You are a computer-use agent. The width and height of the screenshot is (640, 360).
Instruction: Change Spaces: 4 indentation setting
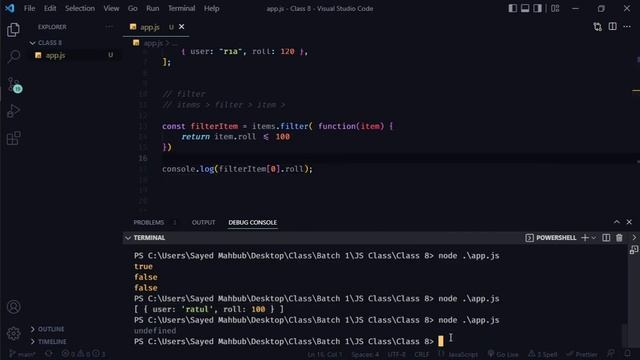(365, 354)
